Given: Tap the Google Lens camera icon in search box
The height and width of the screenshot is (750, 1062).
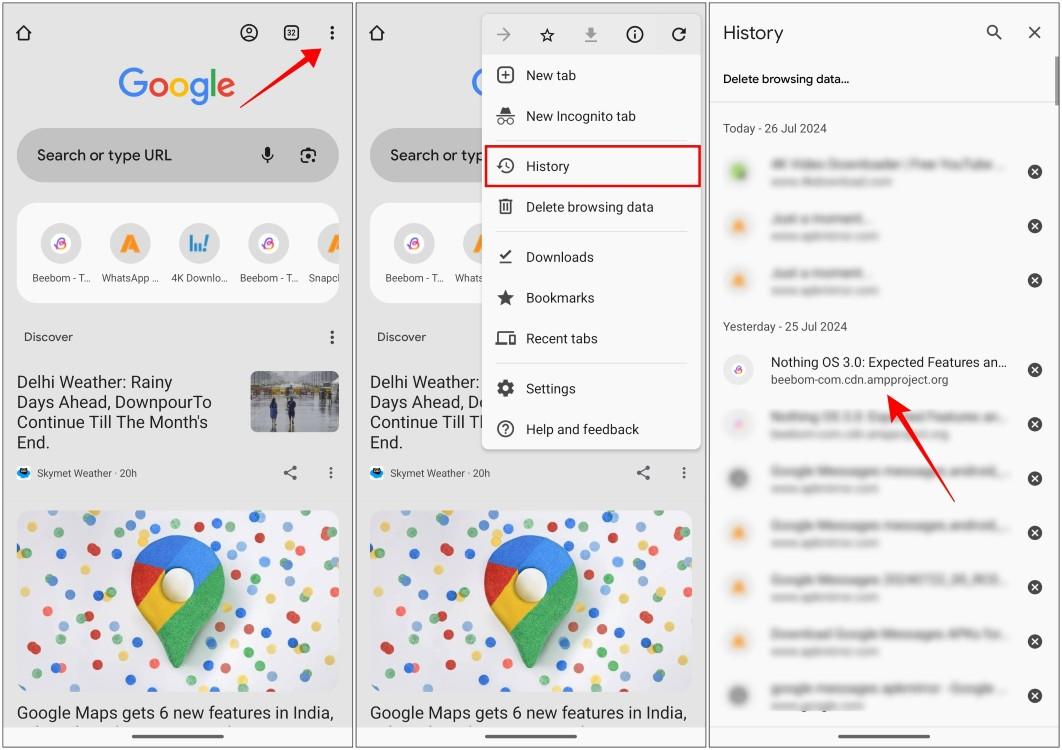Looking at the screenshot, I should click(308, 155).
